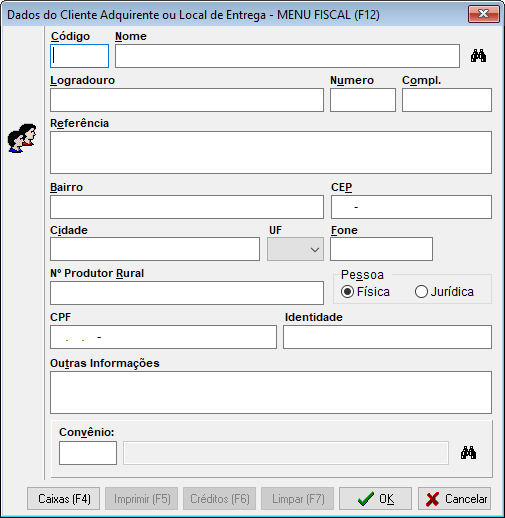
Task: Click the binoculars icon in Convênio section
Action: point(468,453)
